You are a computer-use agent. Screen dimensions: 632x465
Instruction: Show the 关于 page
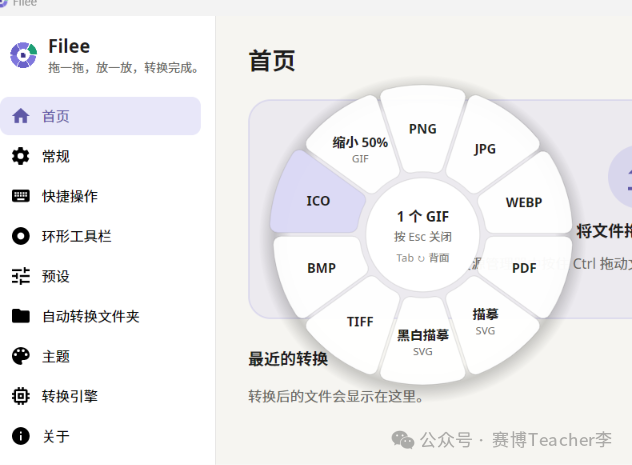click(101, 436)
